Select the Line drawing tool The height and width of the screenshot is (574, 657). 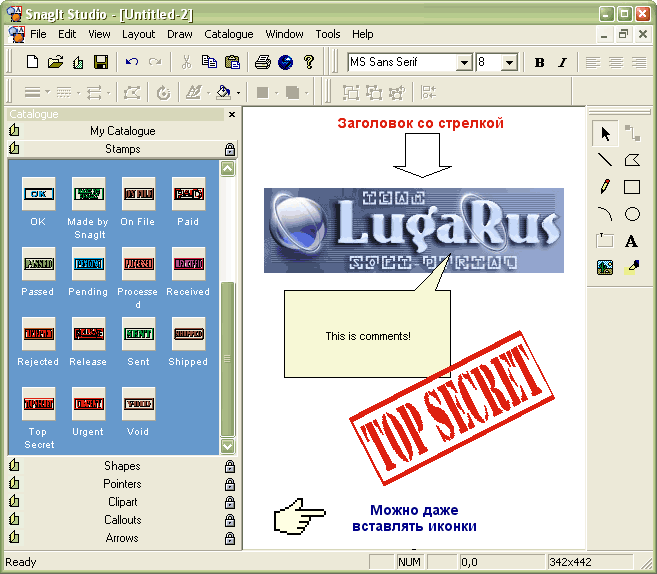pos(605,160)
